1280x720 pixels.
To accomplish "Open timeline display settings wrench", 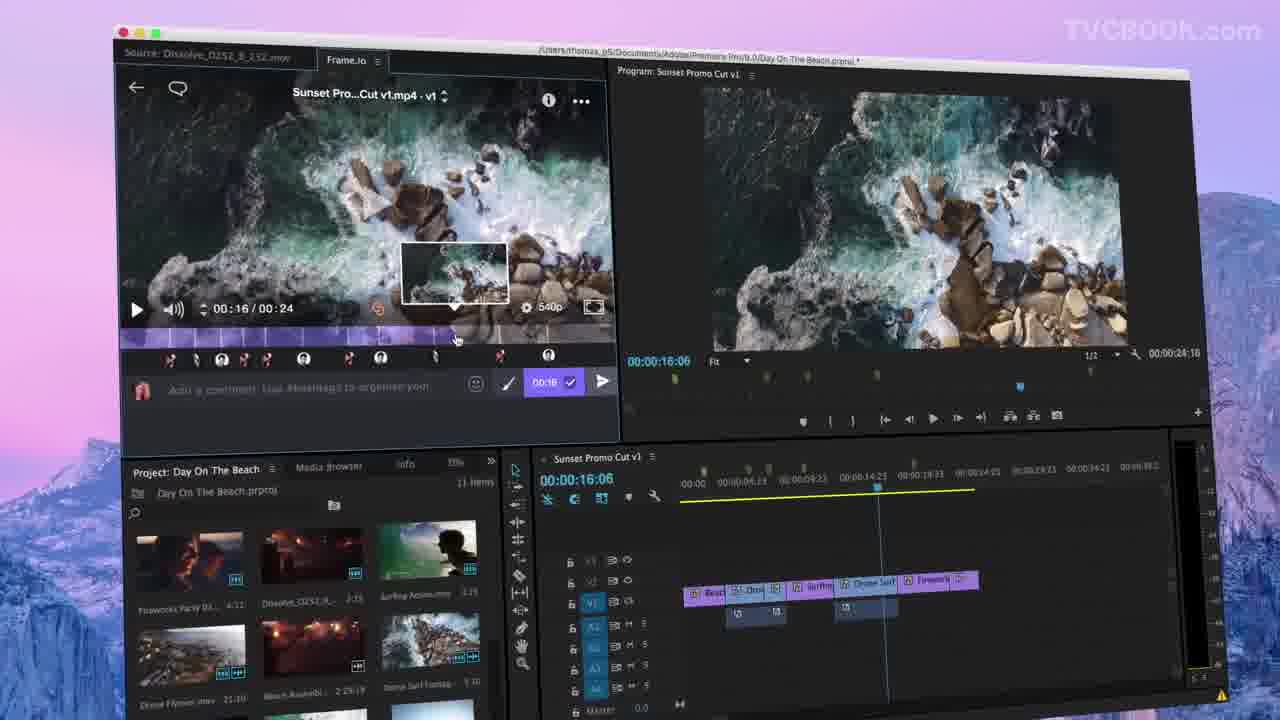I will 654,496.
